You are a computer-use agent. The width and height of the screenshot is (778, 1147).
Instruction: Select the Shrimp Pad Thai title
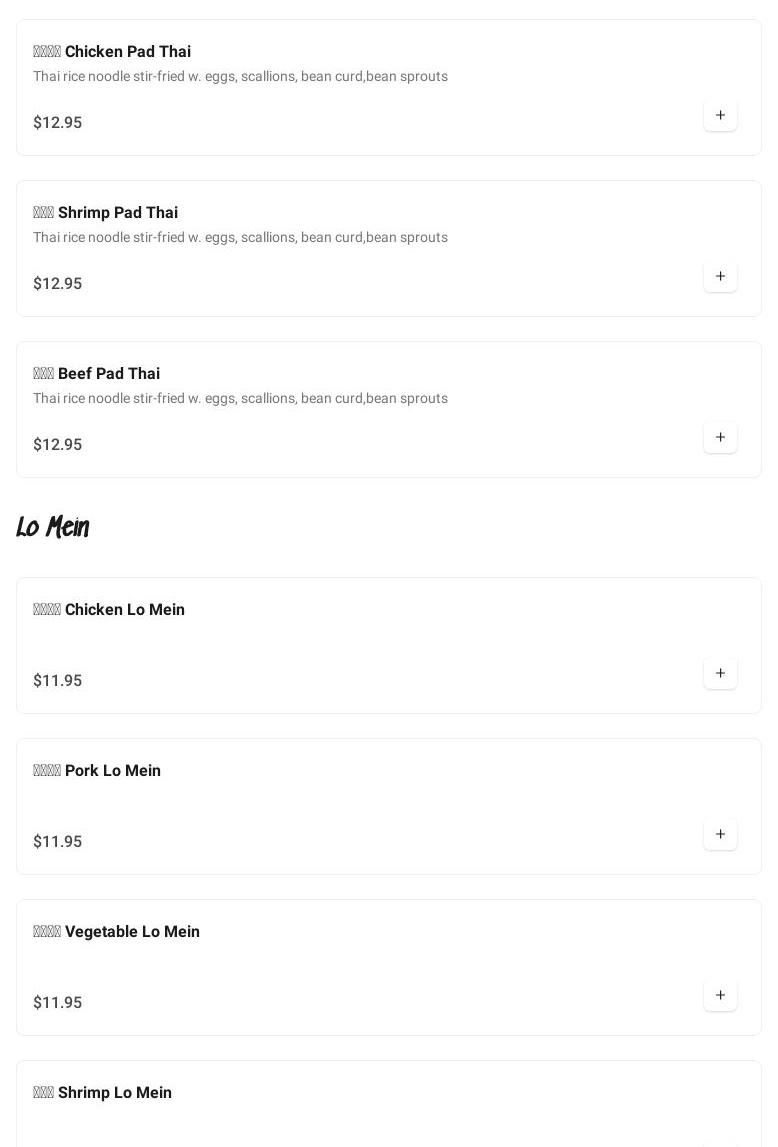pyautogui.click(x=106, y=213)
